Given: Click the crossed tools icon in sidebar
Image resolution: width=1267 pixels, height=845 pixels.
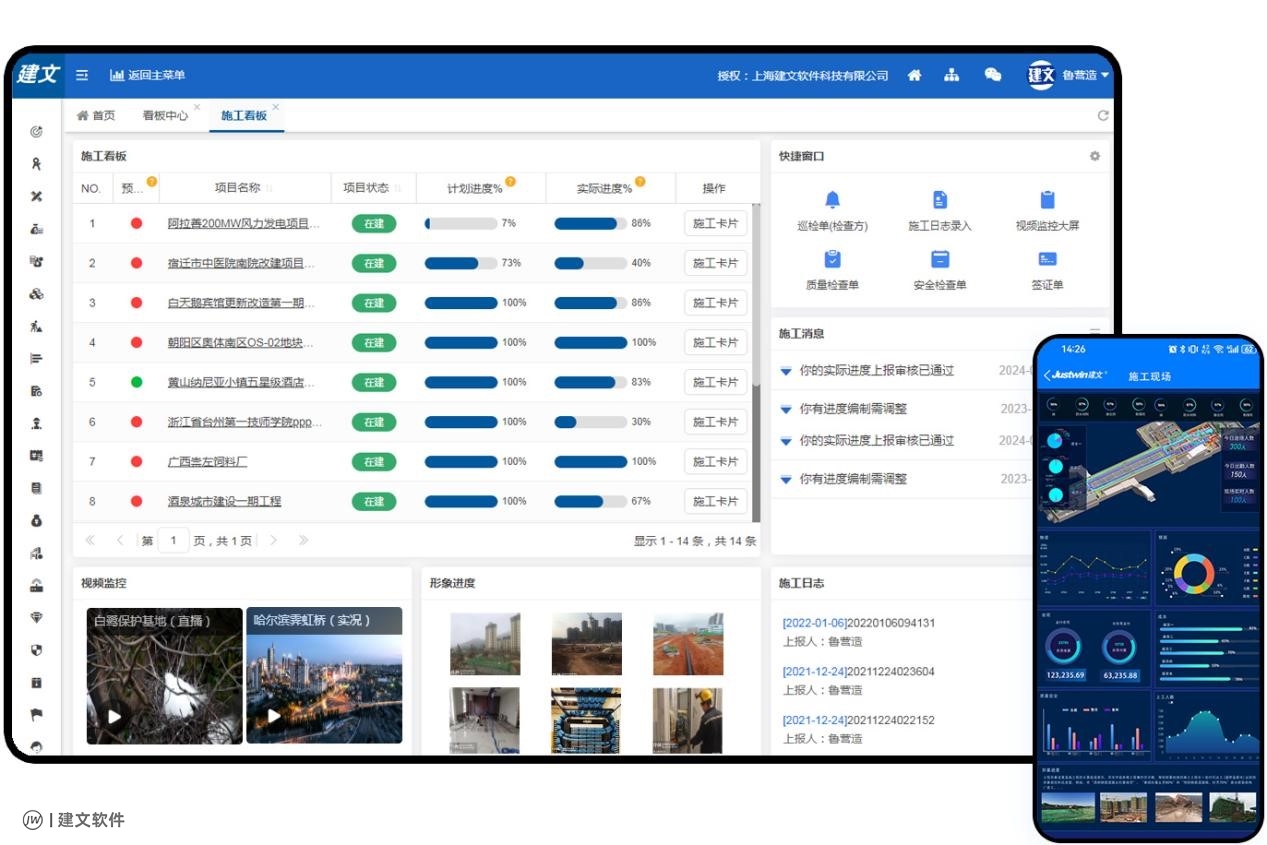Looking at the screenshot, I should coord(37,196).
